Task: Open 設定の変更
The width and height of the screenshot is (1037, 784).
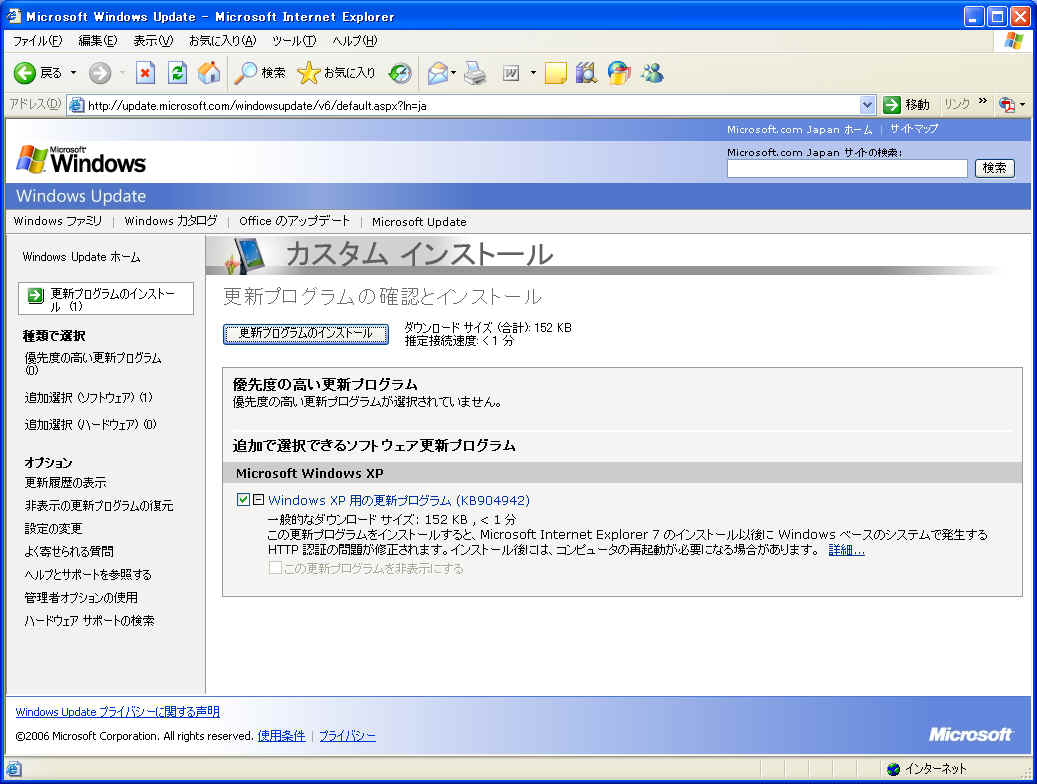Action: [53, 529]
